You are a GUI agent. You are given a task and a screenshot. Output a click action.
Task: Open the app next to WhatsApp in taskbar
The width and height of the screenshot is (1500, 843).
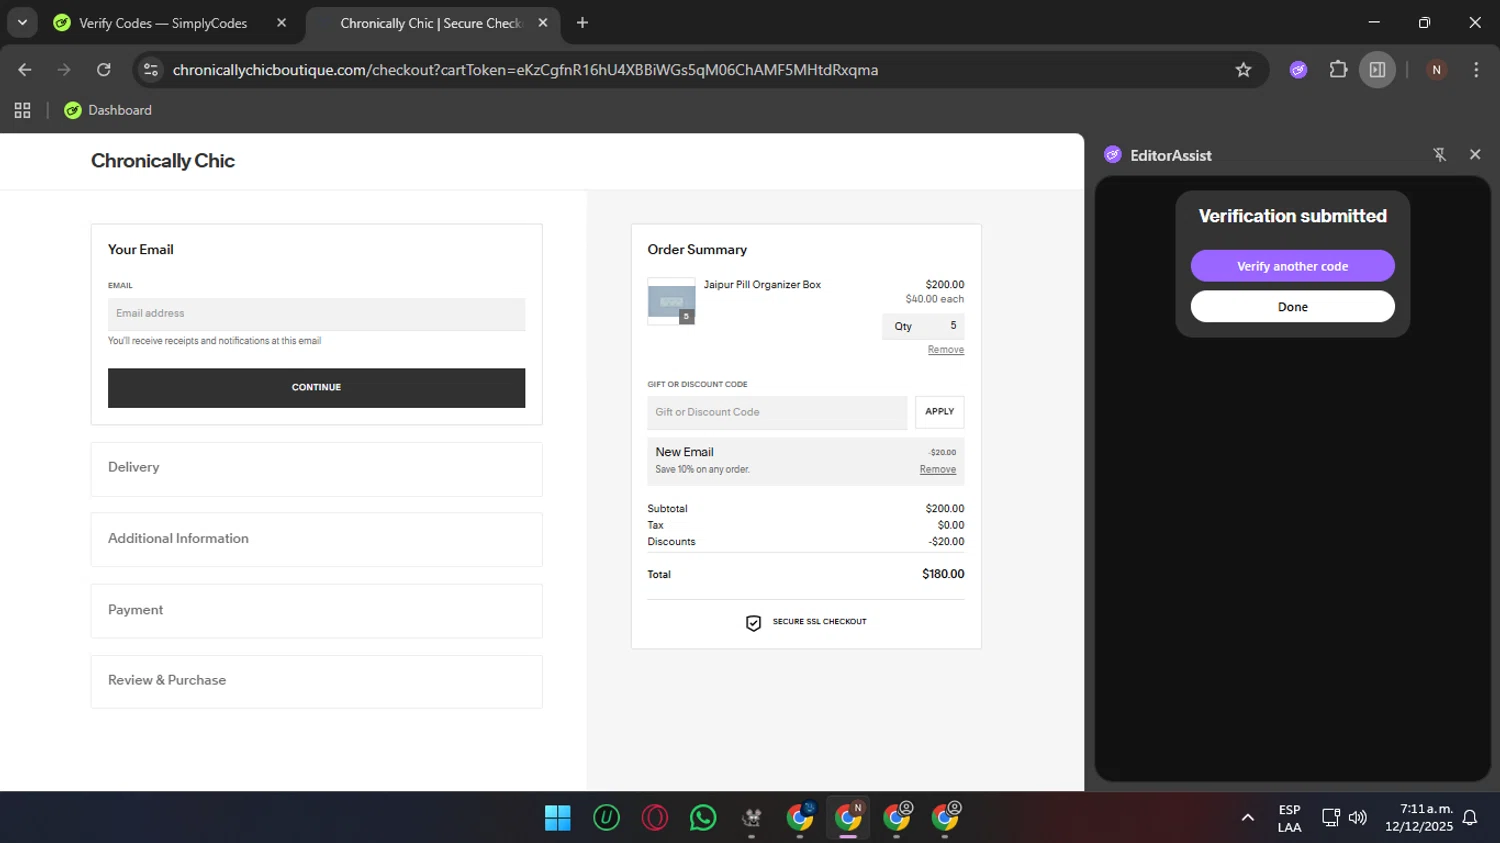coord(752,818)
